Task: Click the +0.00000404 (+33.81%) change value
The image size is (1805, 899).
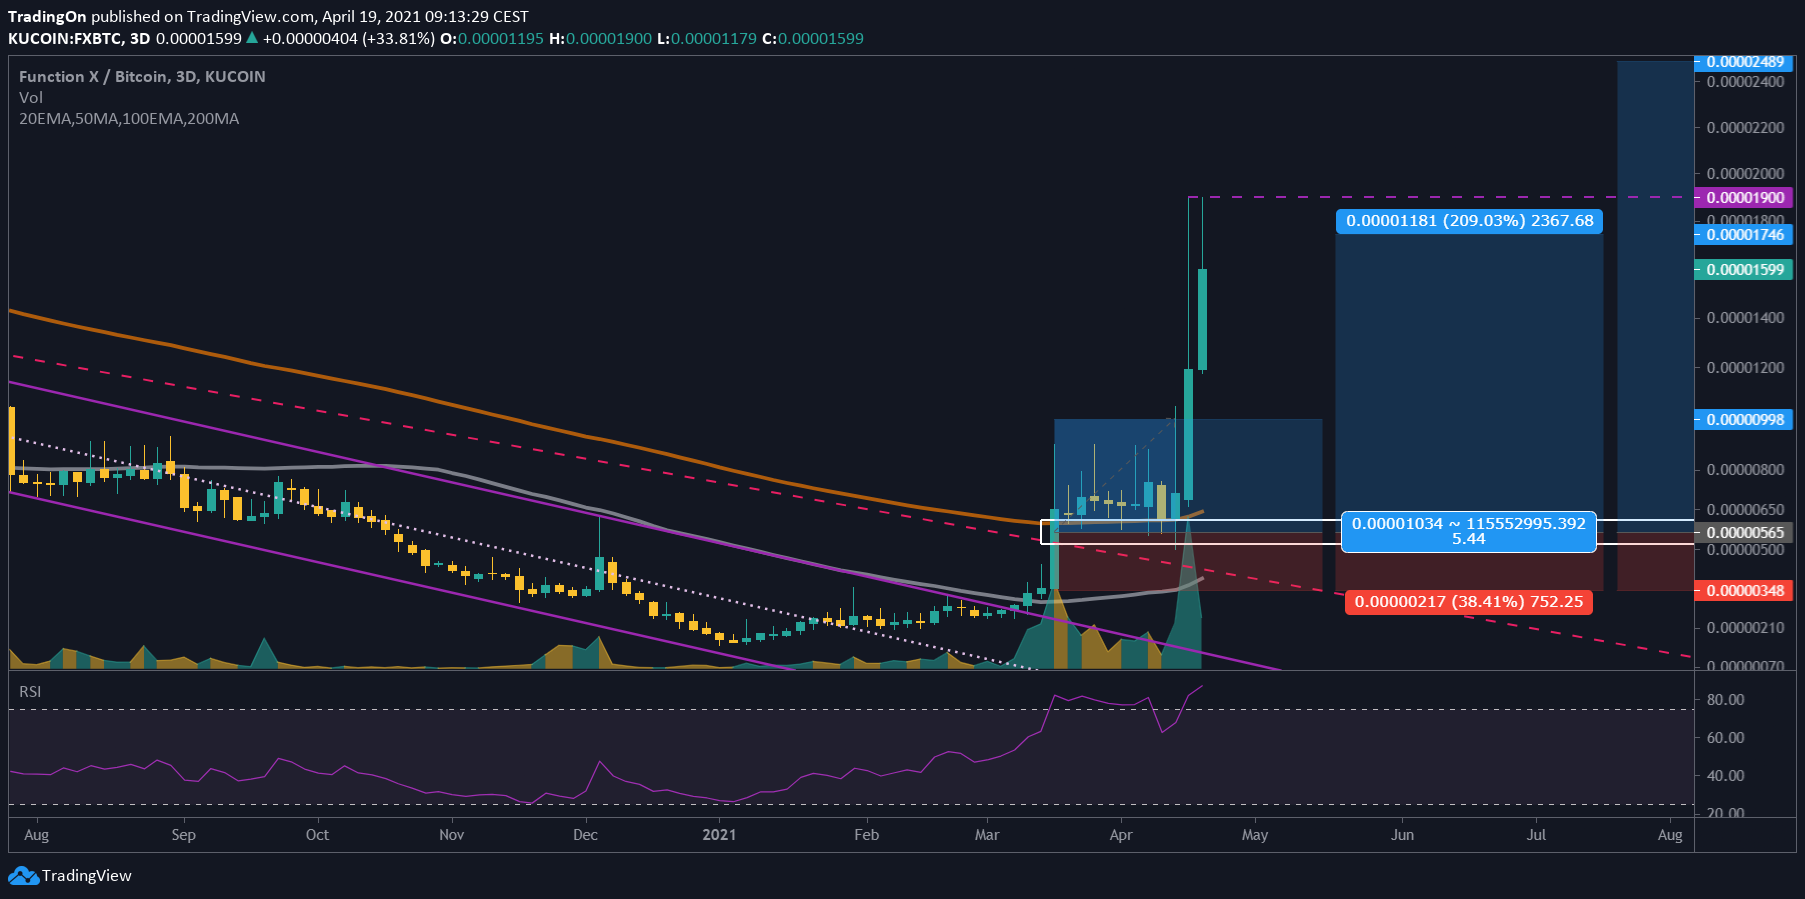Action: click(x=349, y=38)
